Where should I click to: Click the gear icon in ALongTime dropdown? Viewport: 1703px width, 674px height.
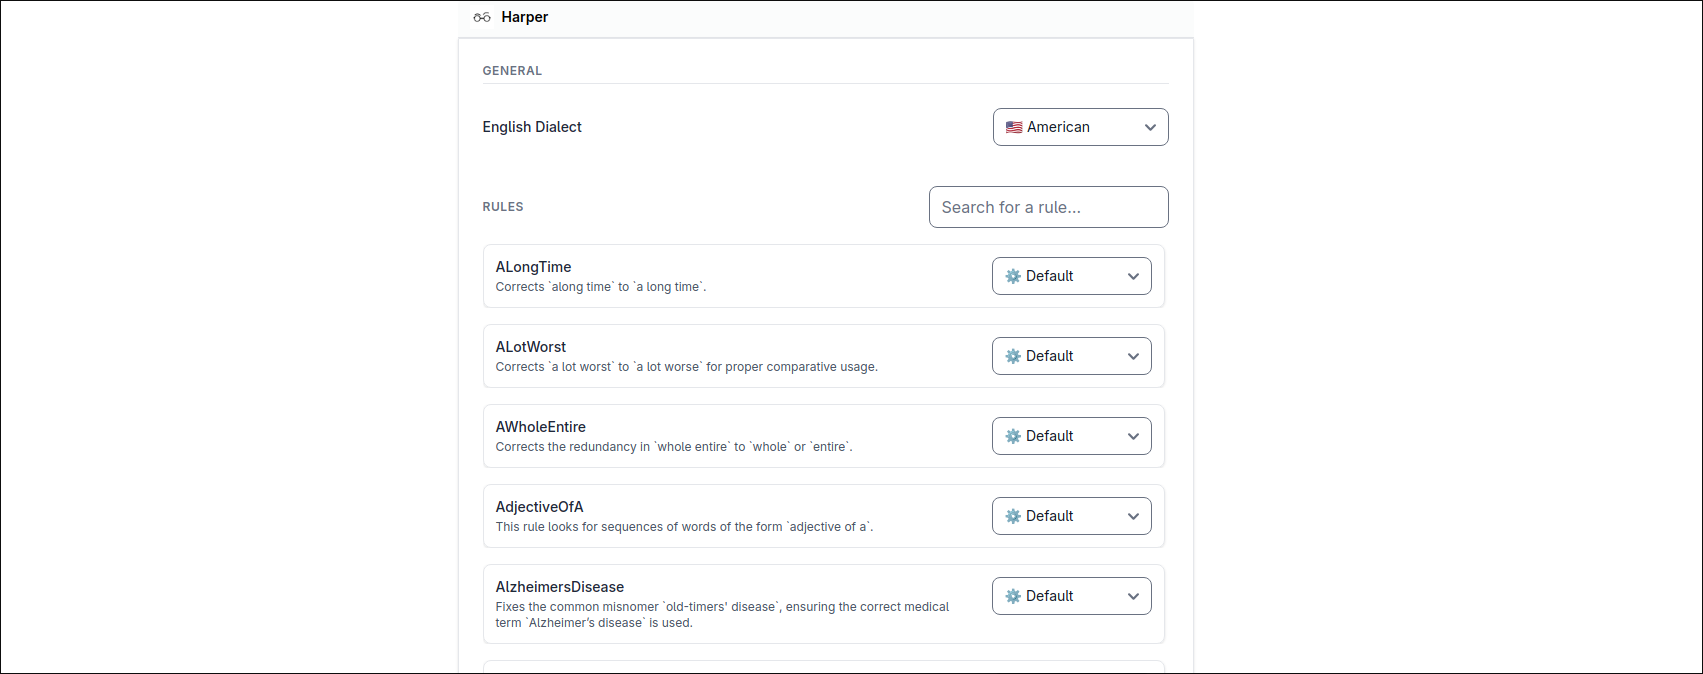coord(1013,276)
